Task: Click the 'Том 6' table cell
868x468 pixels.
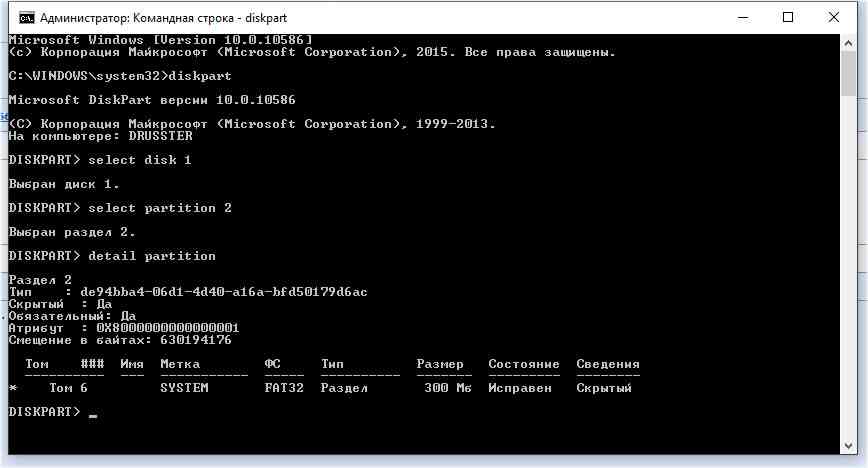Action: pyautogui.click(x=68, y=388)
